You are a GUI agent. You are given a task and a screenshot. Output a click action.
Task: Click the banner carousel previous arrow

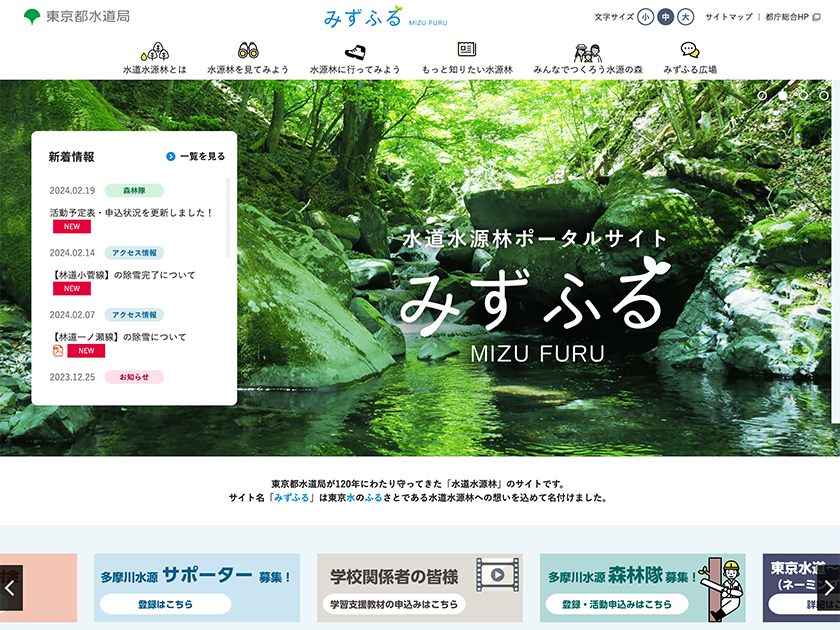(x=11, y=588)
